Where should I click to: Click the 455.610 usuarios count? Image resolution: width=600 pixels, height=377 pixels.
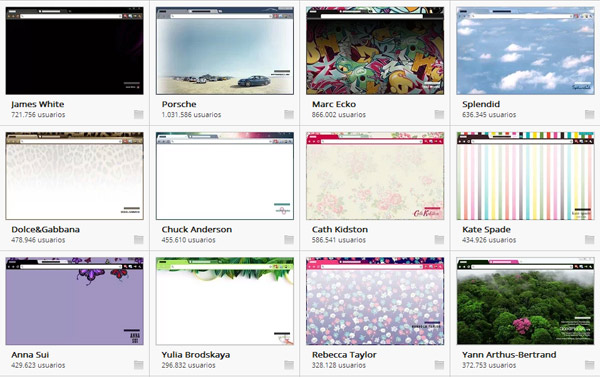[188, 240]
